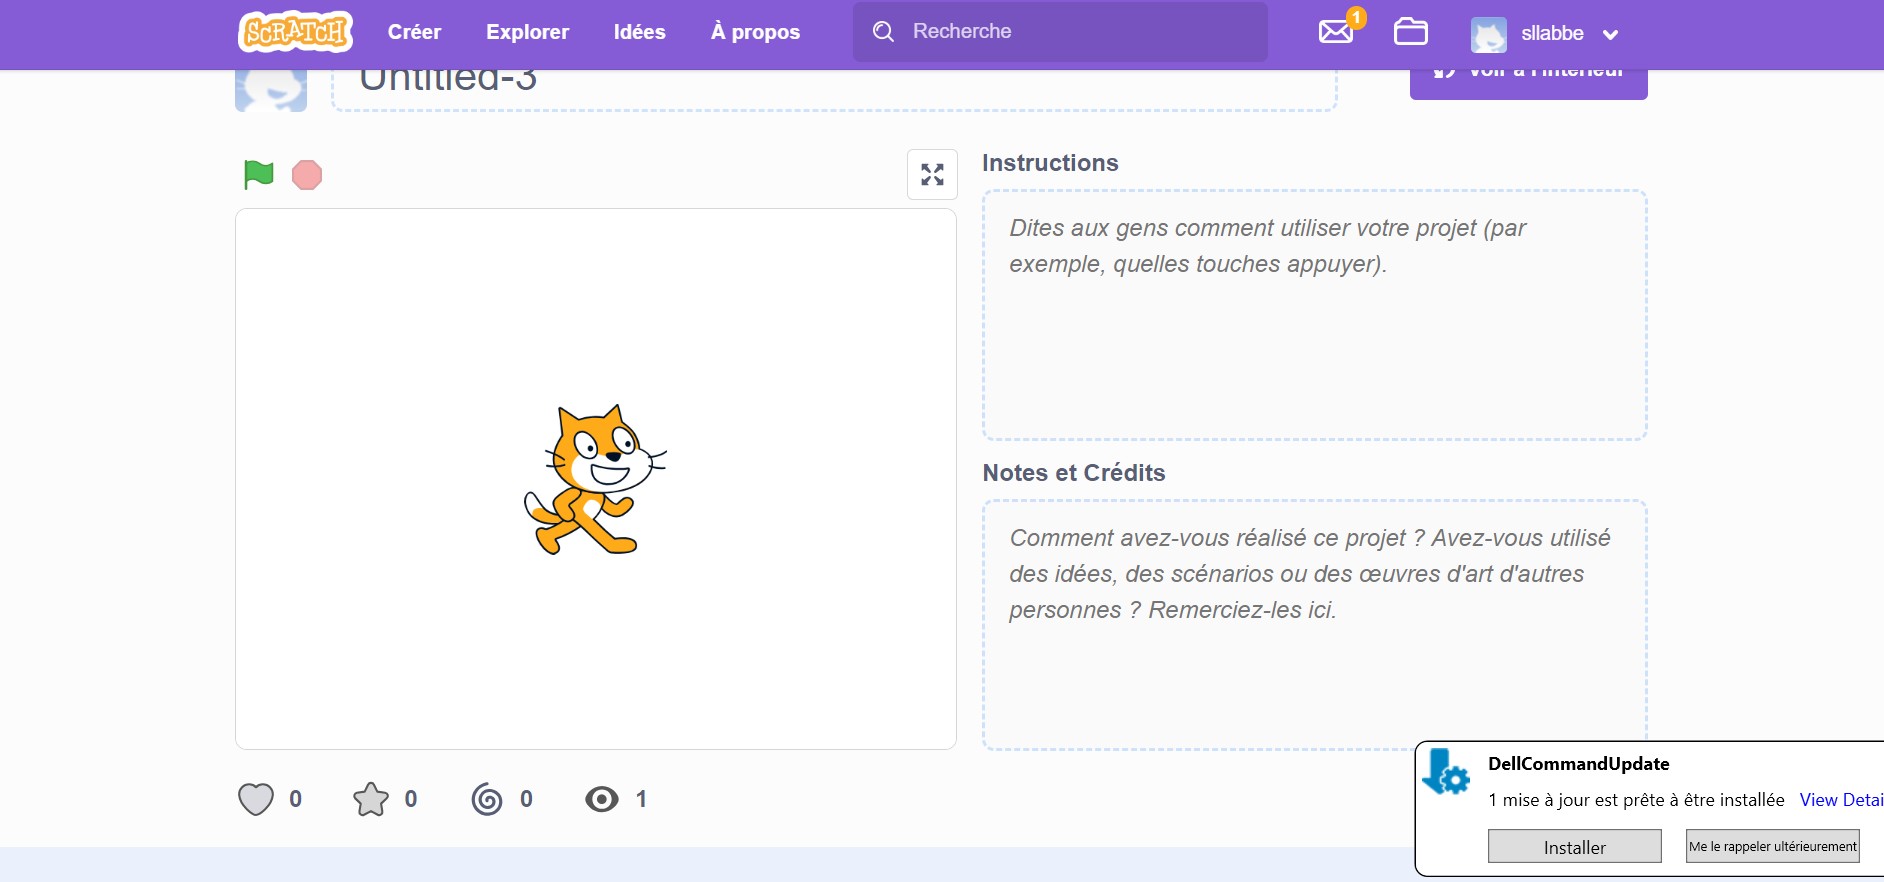Focus the Recherche search field
1884x882 pixels.
[1060, 32]
